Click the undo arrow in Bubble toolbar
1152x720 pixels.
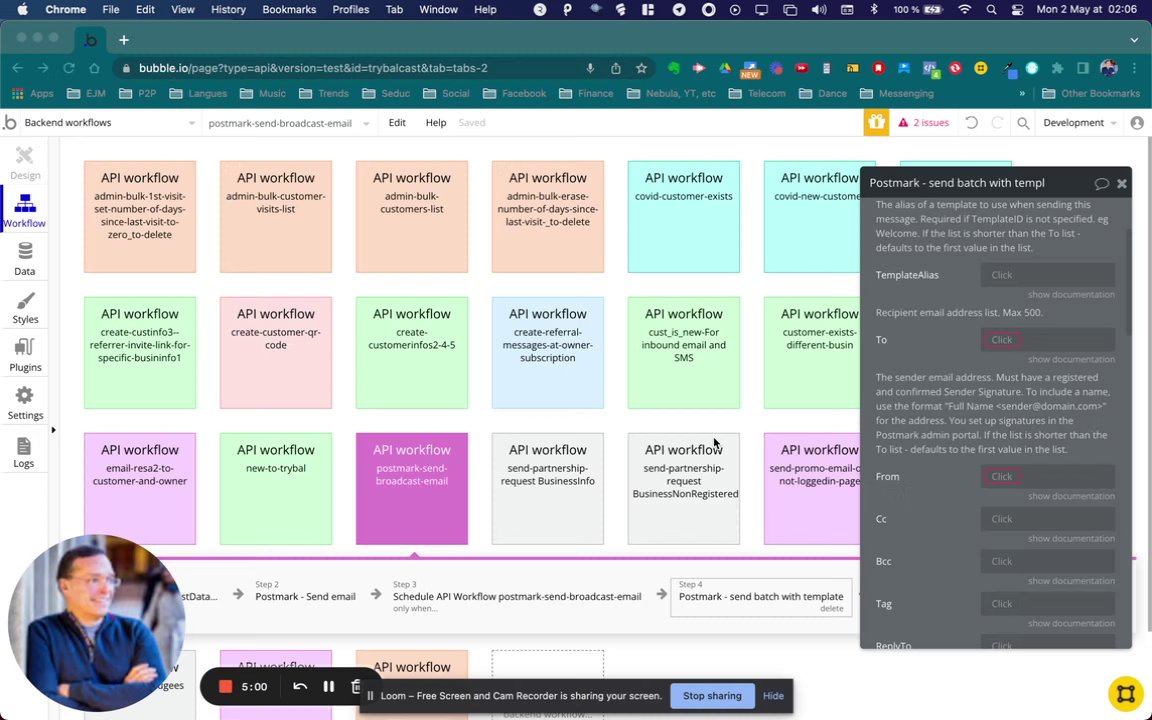point(971,123)
